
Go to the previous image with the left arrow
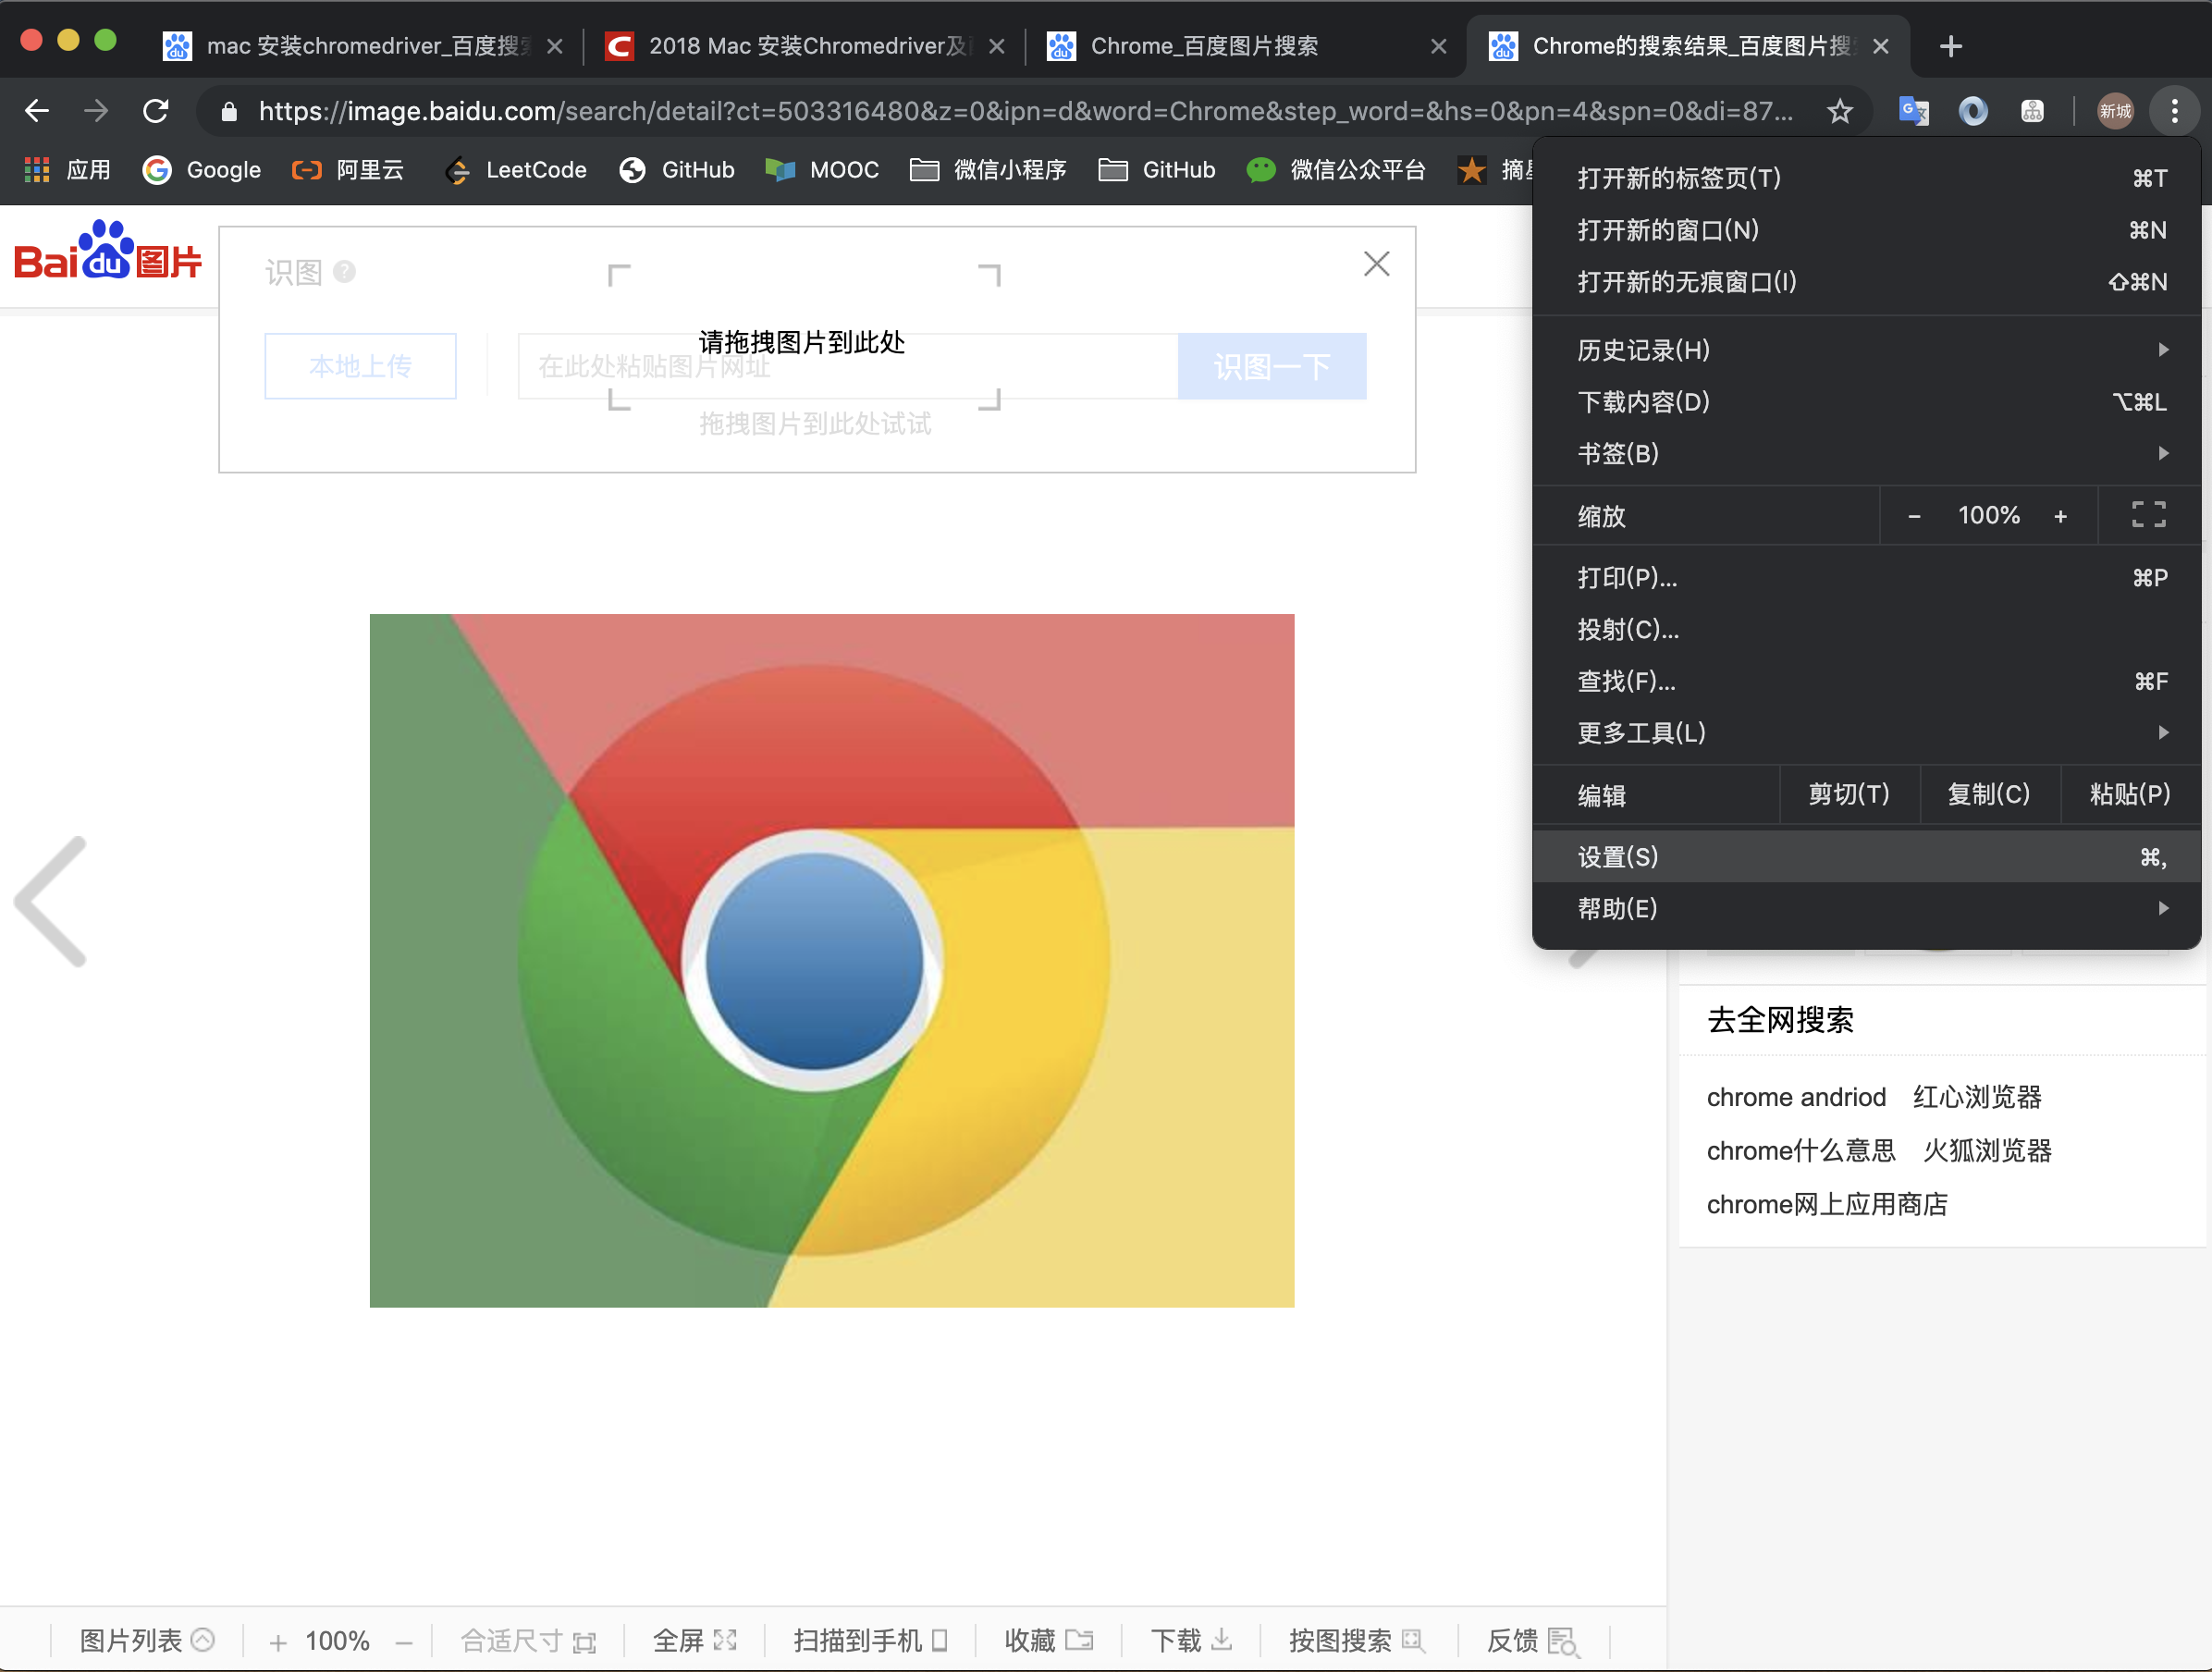click(51, 901)
